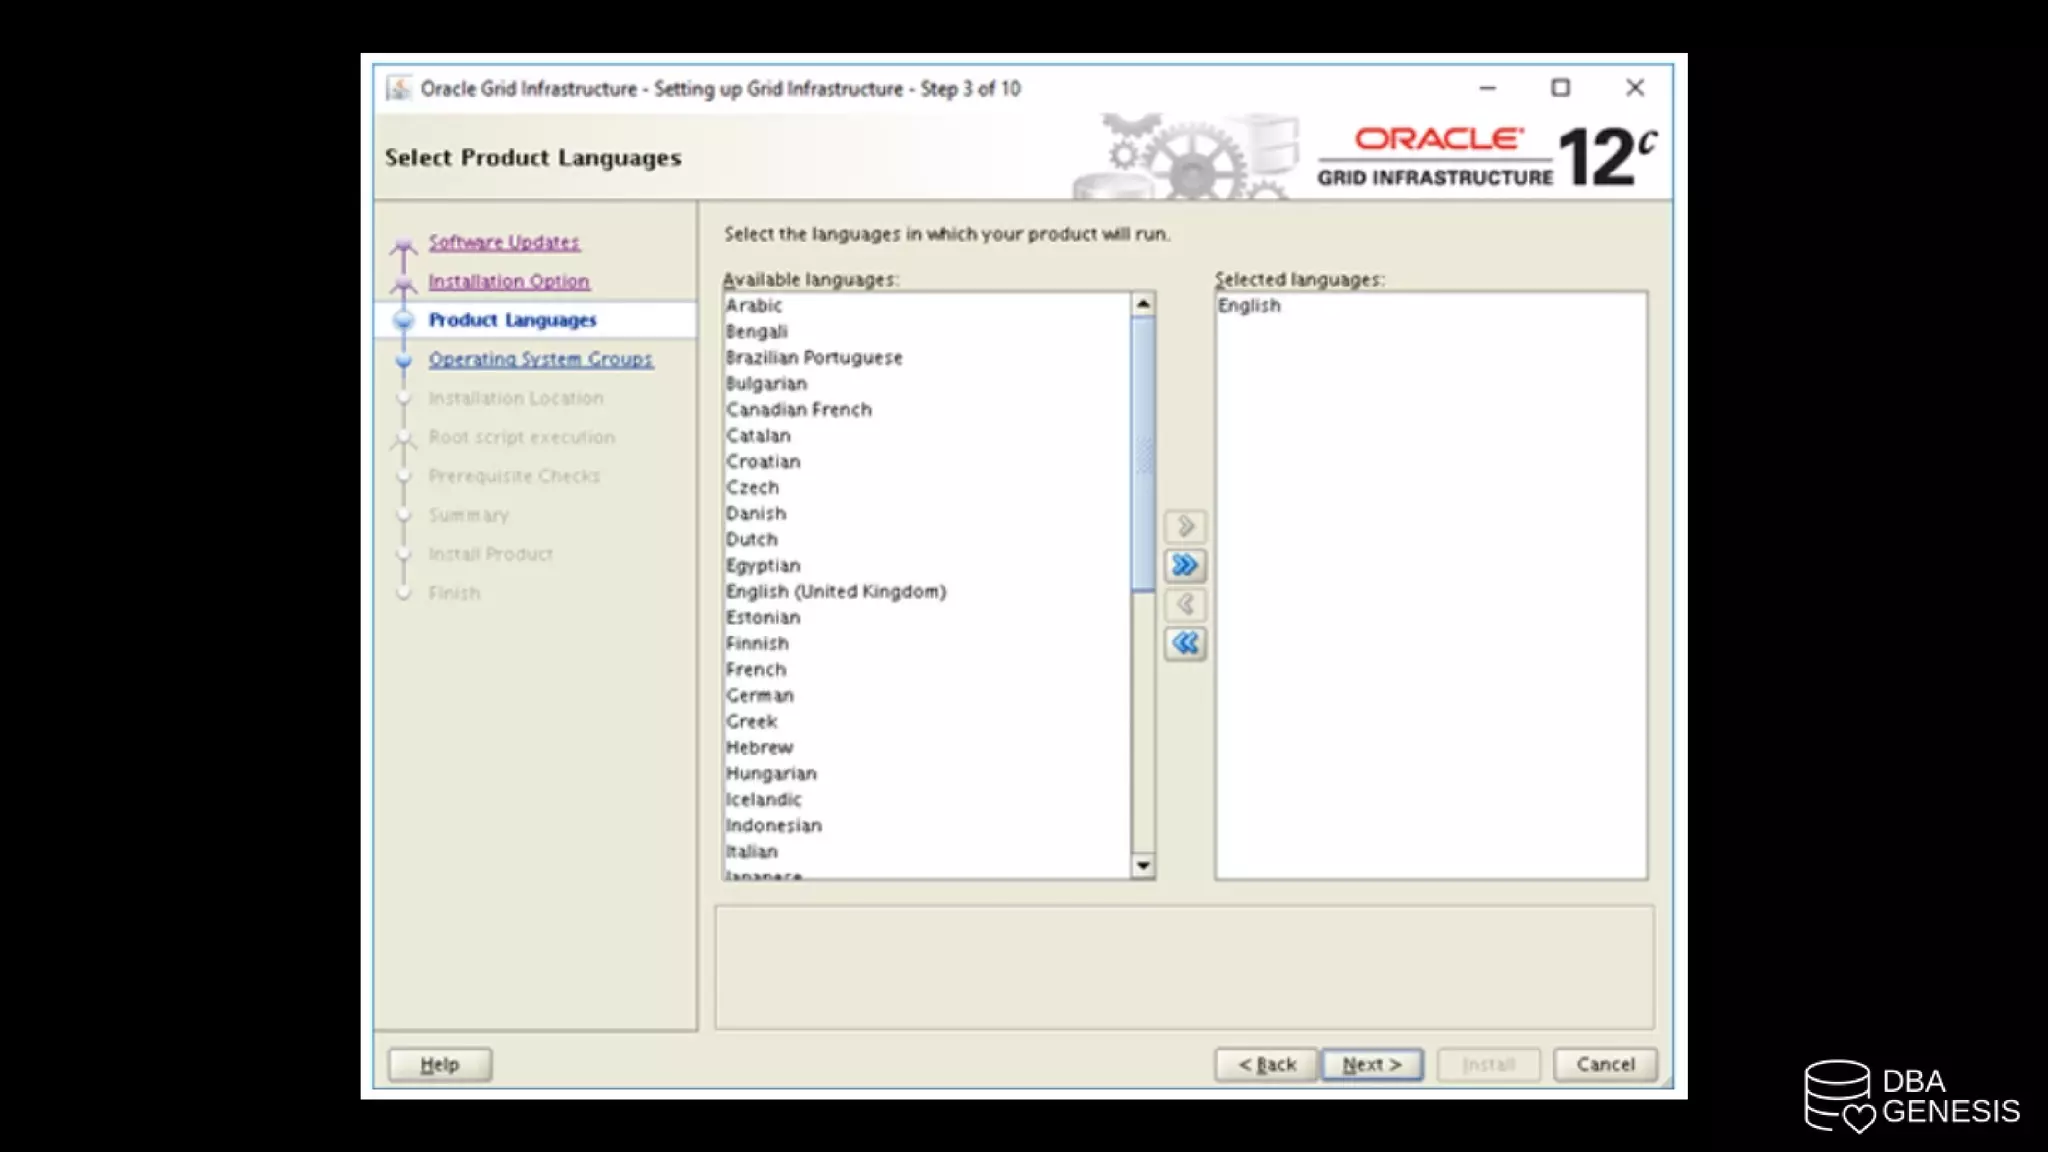Open Help for the installer

point(440,1064)
